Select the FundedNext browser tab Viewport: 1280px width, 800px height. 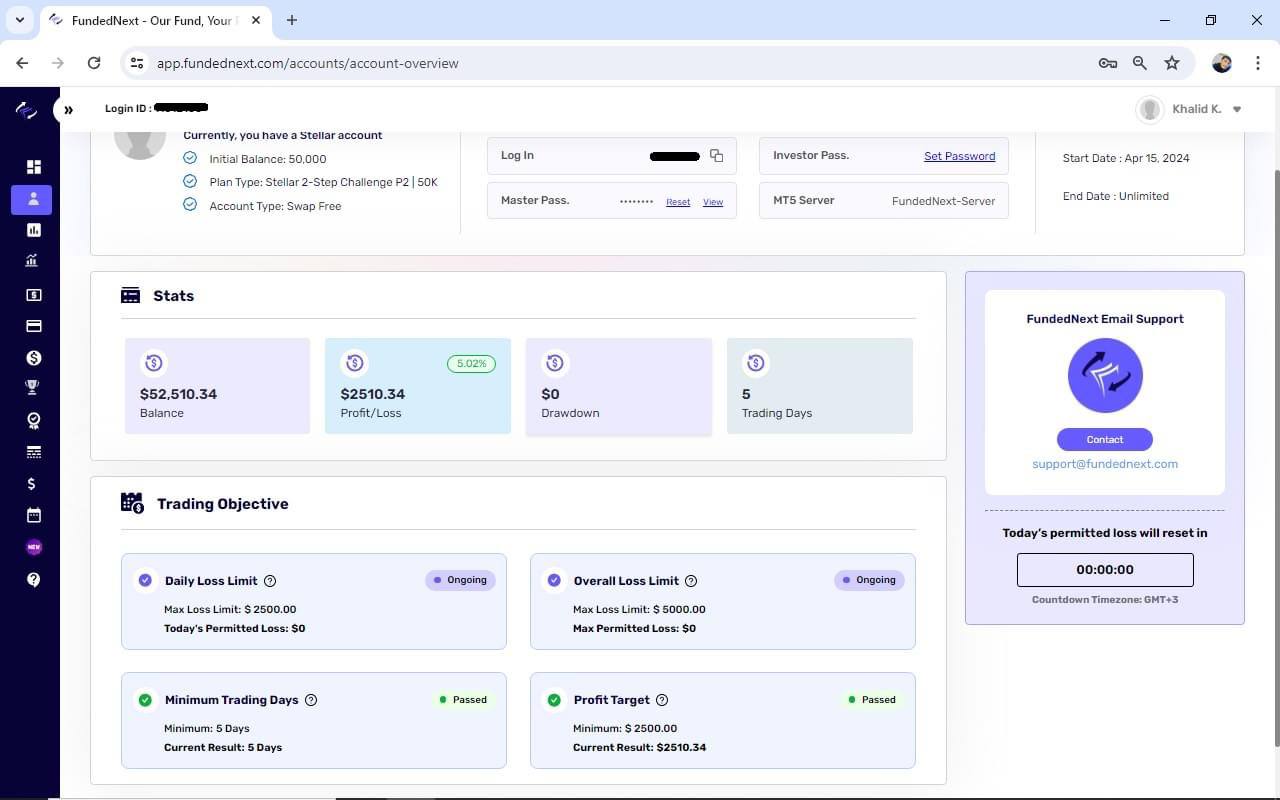(x=155, y=20)
